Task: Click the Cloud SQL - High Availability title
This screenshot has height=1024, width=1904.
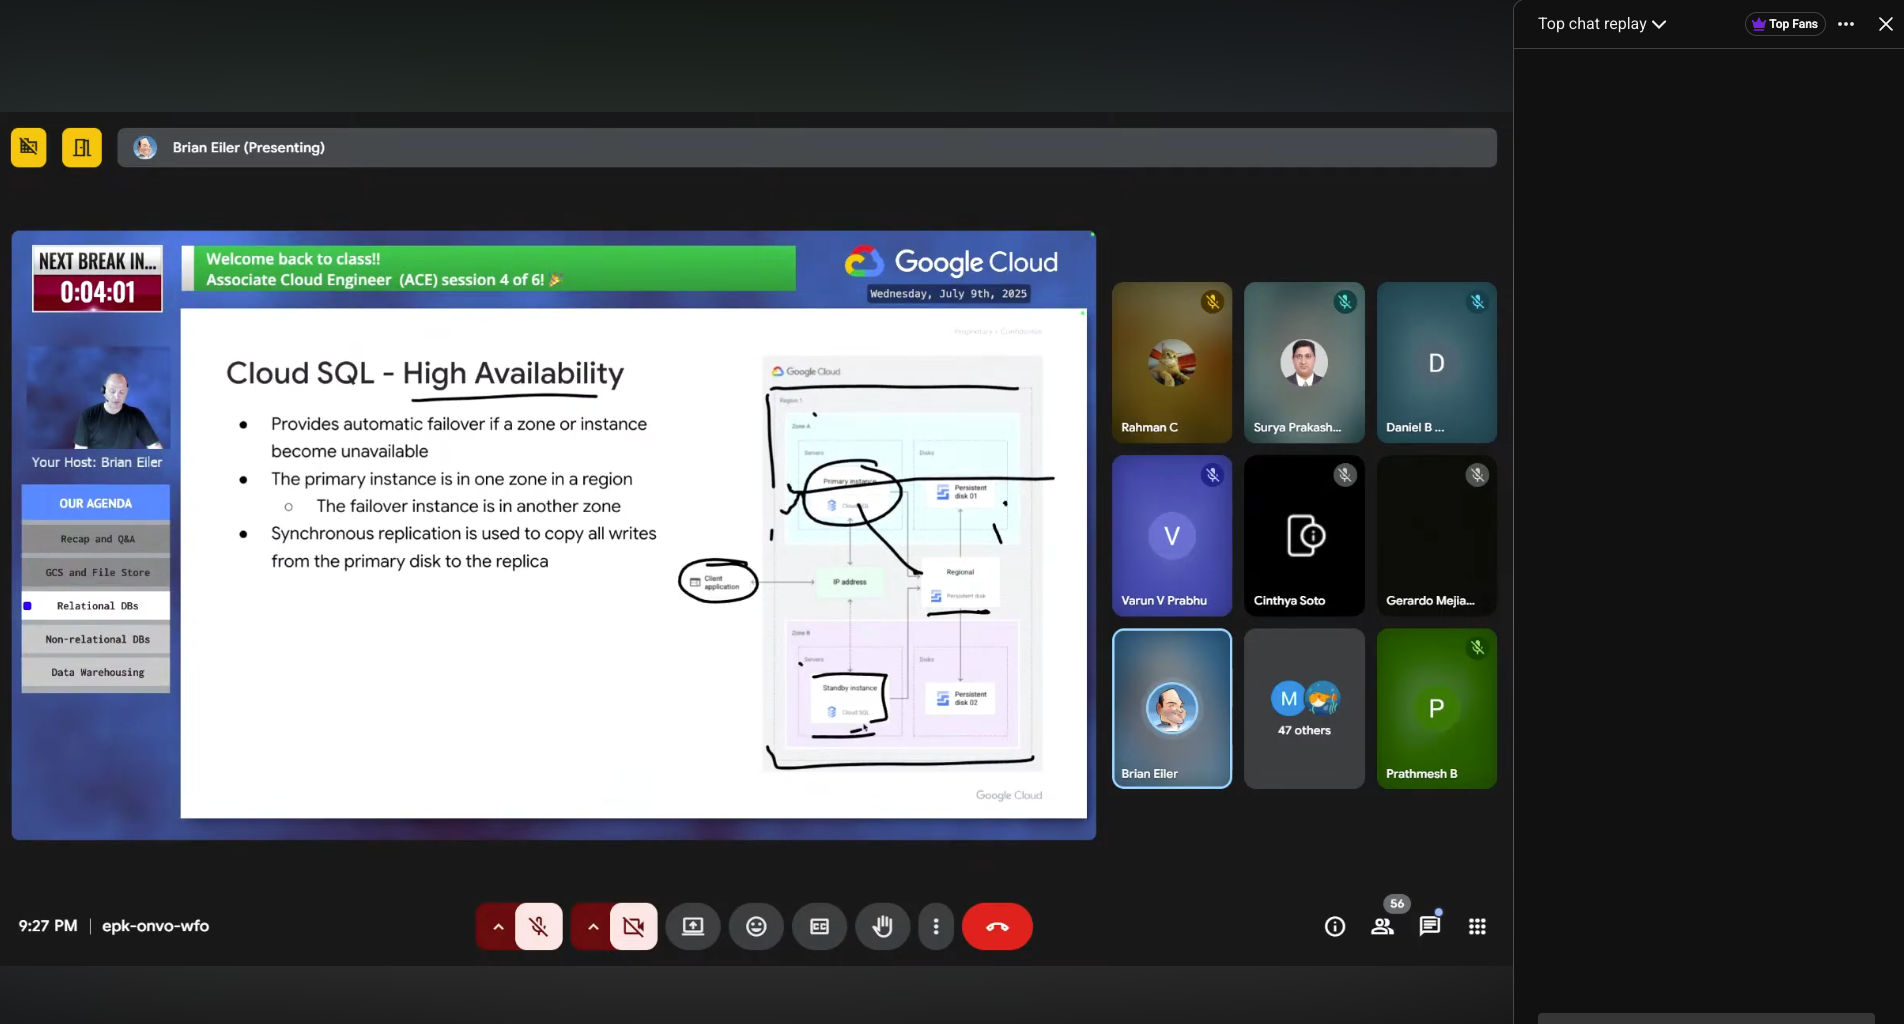Action: coord(425,373)
